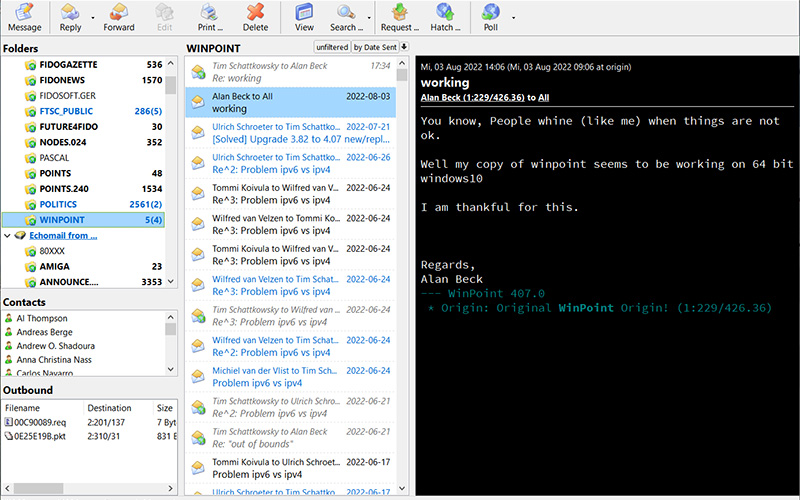Click the message list scroll up arrow
The width and height of the screenshot is (800, 500).
(x=402, y=63)
